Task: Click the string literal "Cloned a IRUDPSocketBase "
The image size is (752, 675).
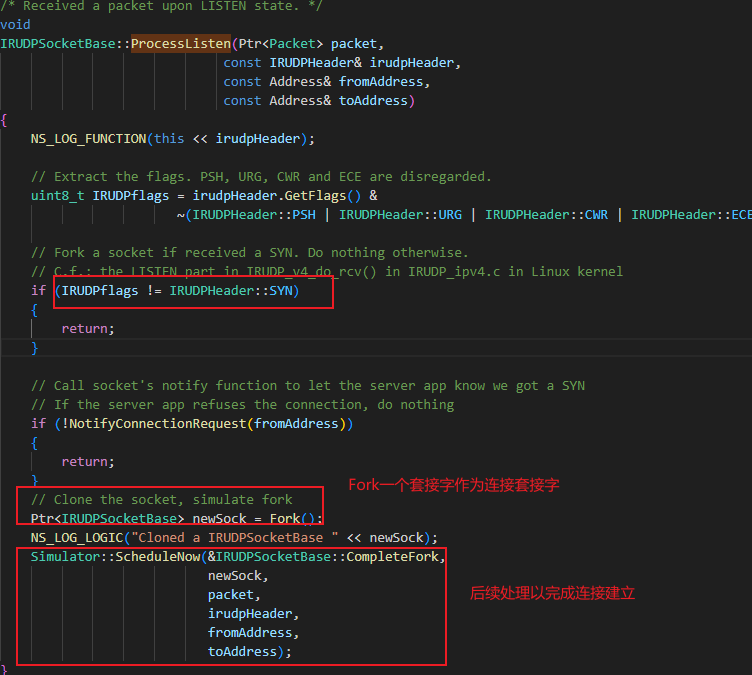Action: tap(235, 538)
